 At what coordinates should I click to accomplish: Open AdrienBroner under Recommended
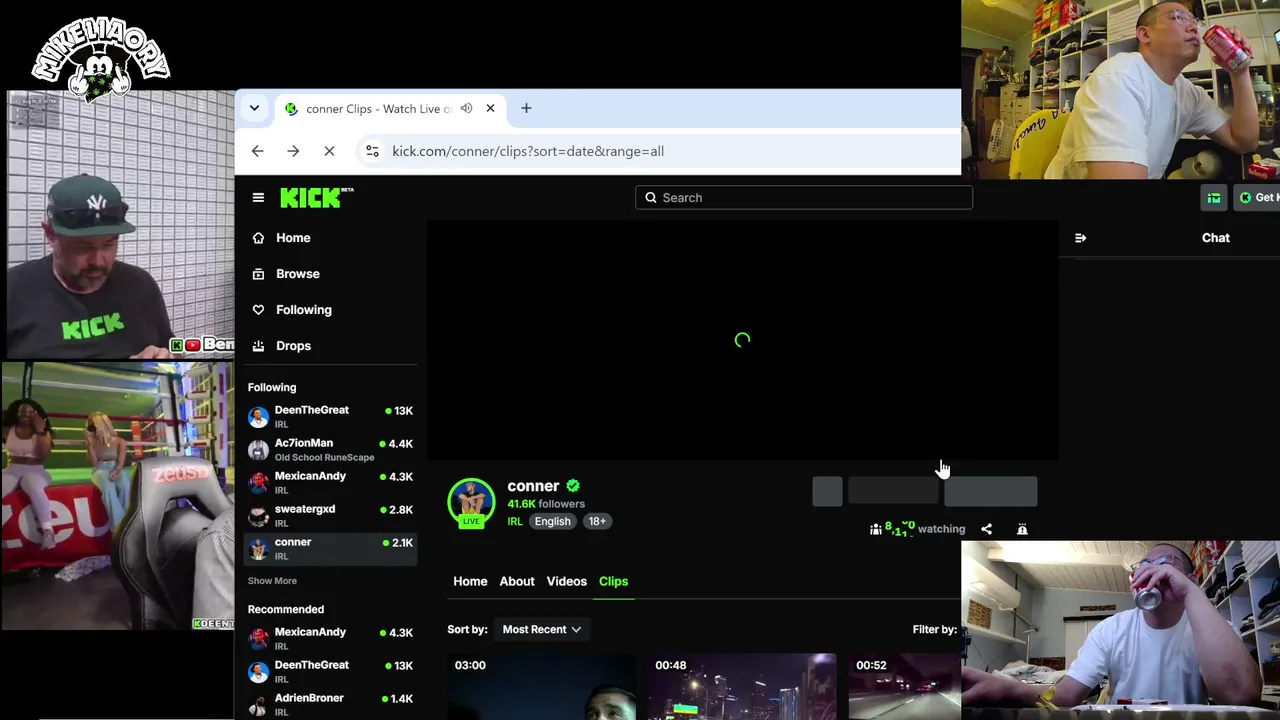click(330, 704)
